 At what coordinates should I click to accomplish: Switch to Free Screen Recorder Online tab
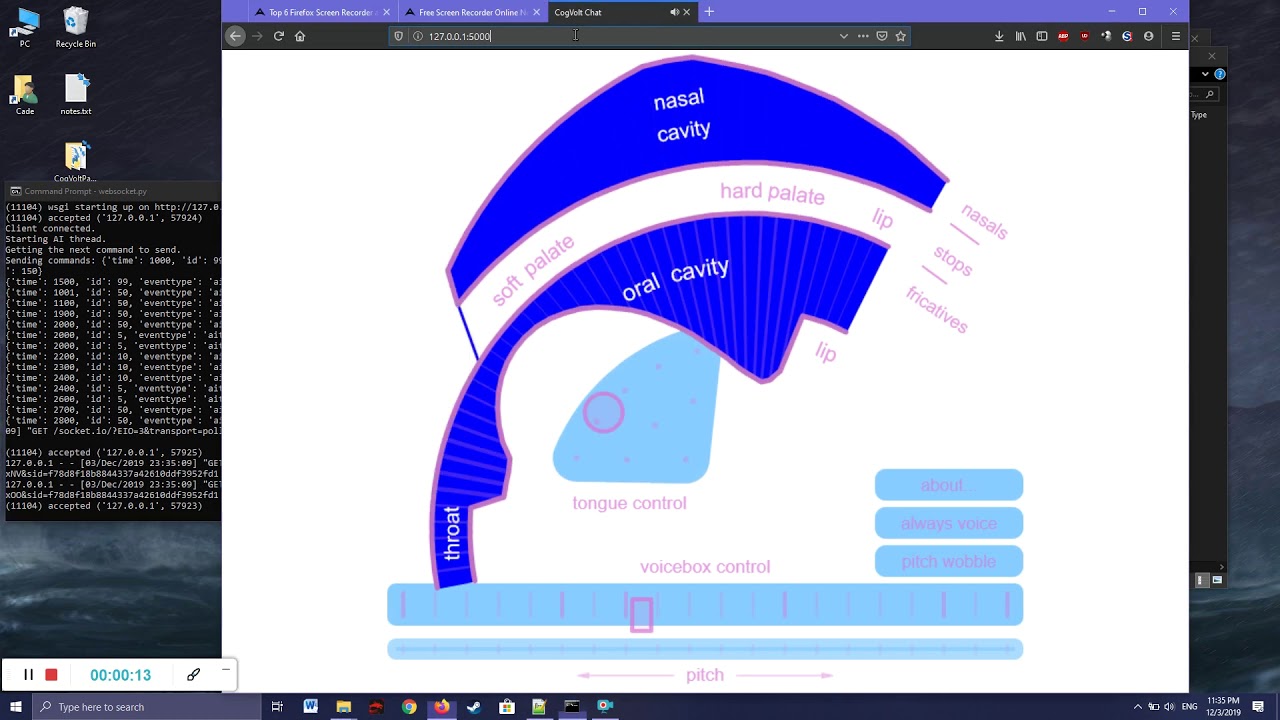(x=472, y=12)
